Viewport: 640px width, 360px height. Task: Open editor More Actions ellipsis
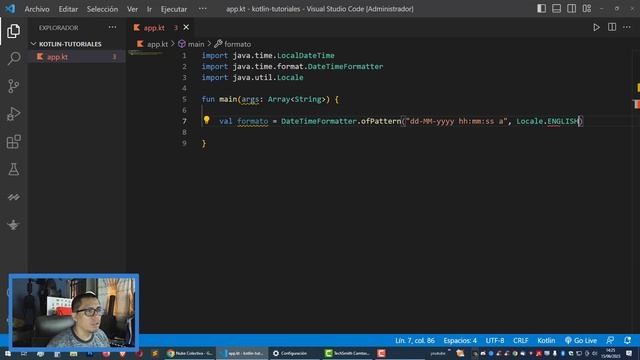(627, 27)
